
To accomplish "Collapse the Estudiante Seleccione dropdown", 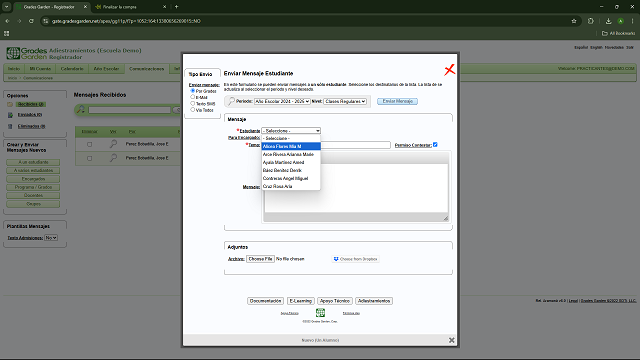I will tap(291, 131).
